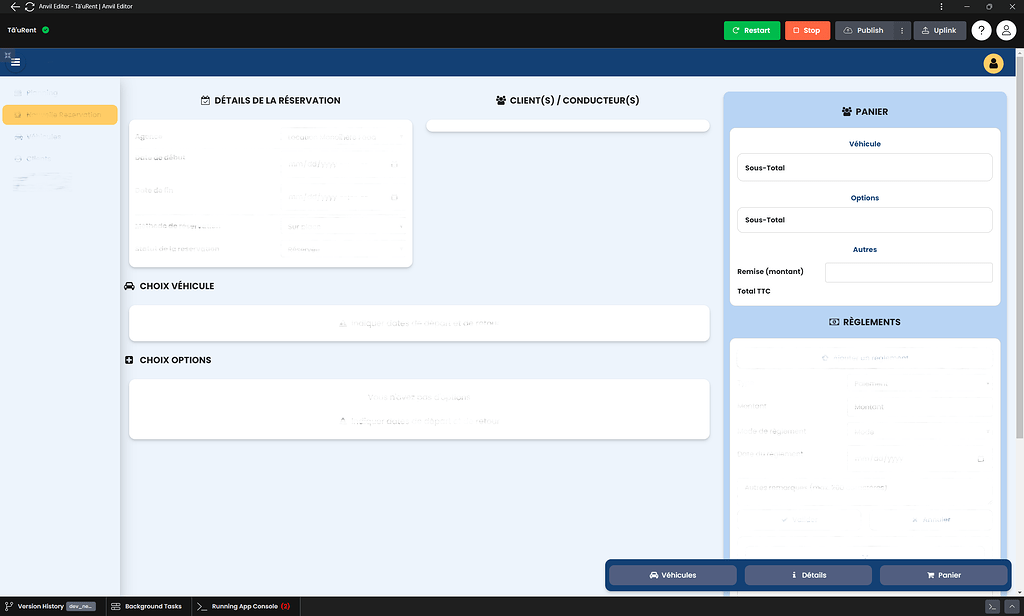Click the Stop button

(807, 30)
